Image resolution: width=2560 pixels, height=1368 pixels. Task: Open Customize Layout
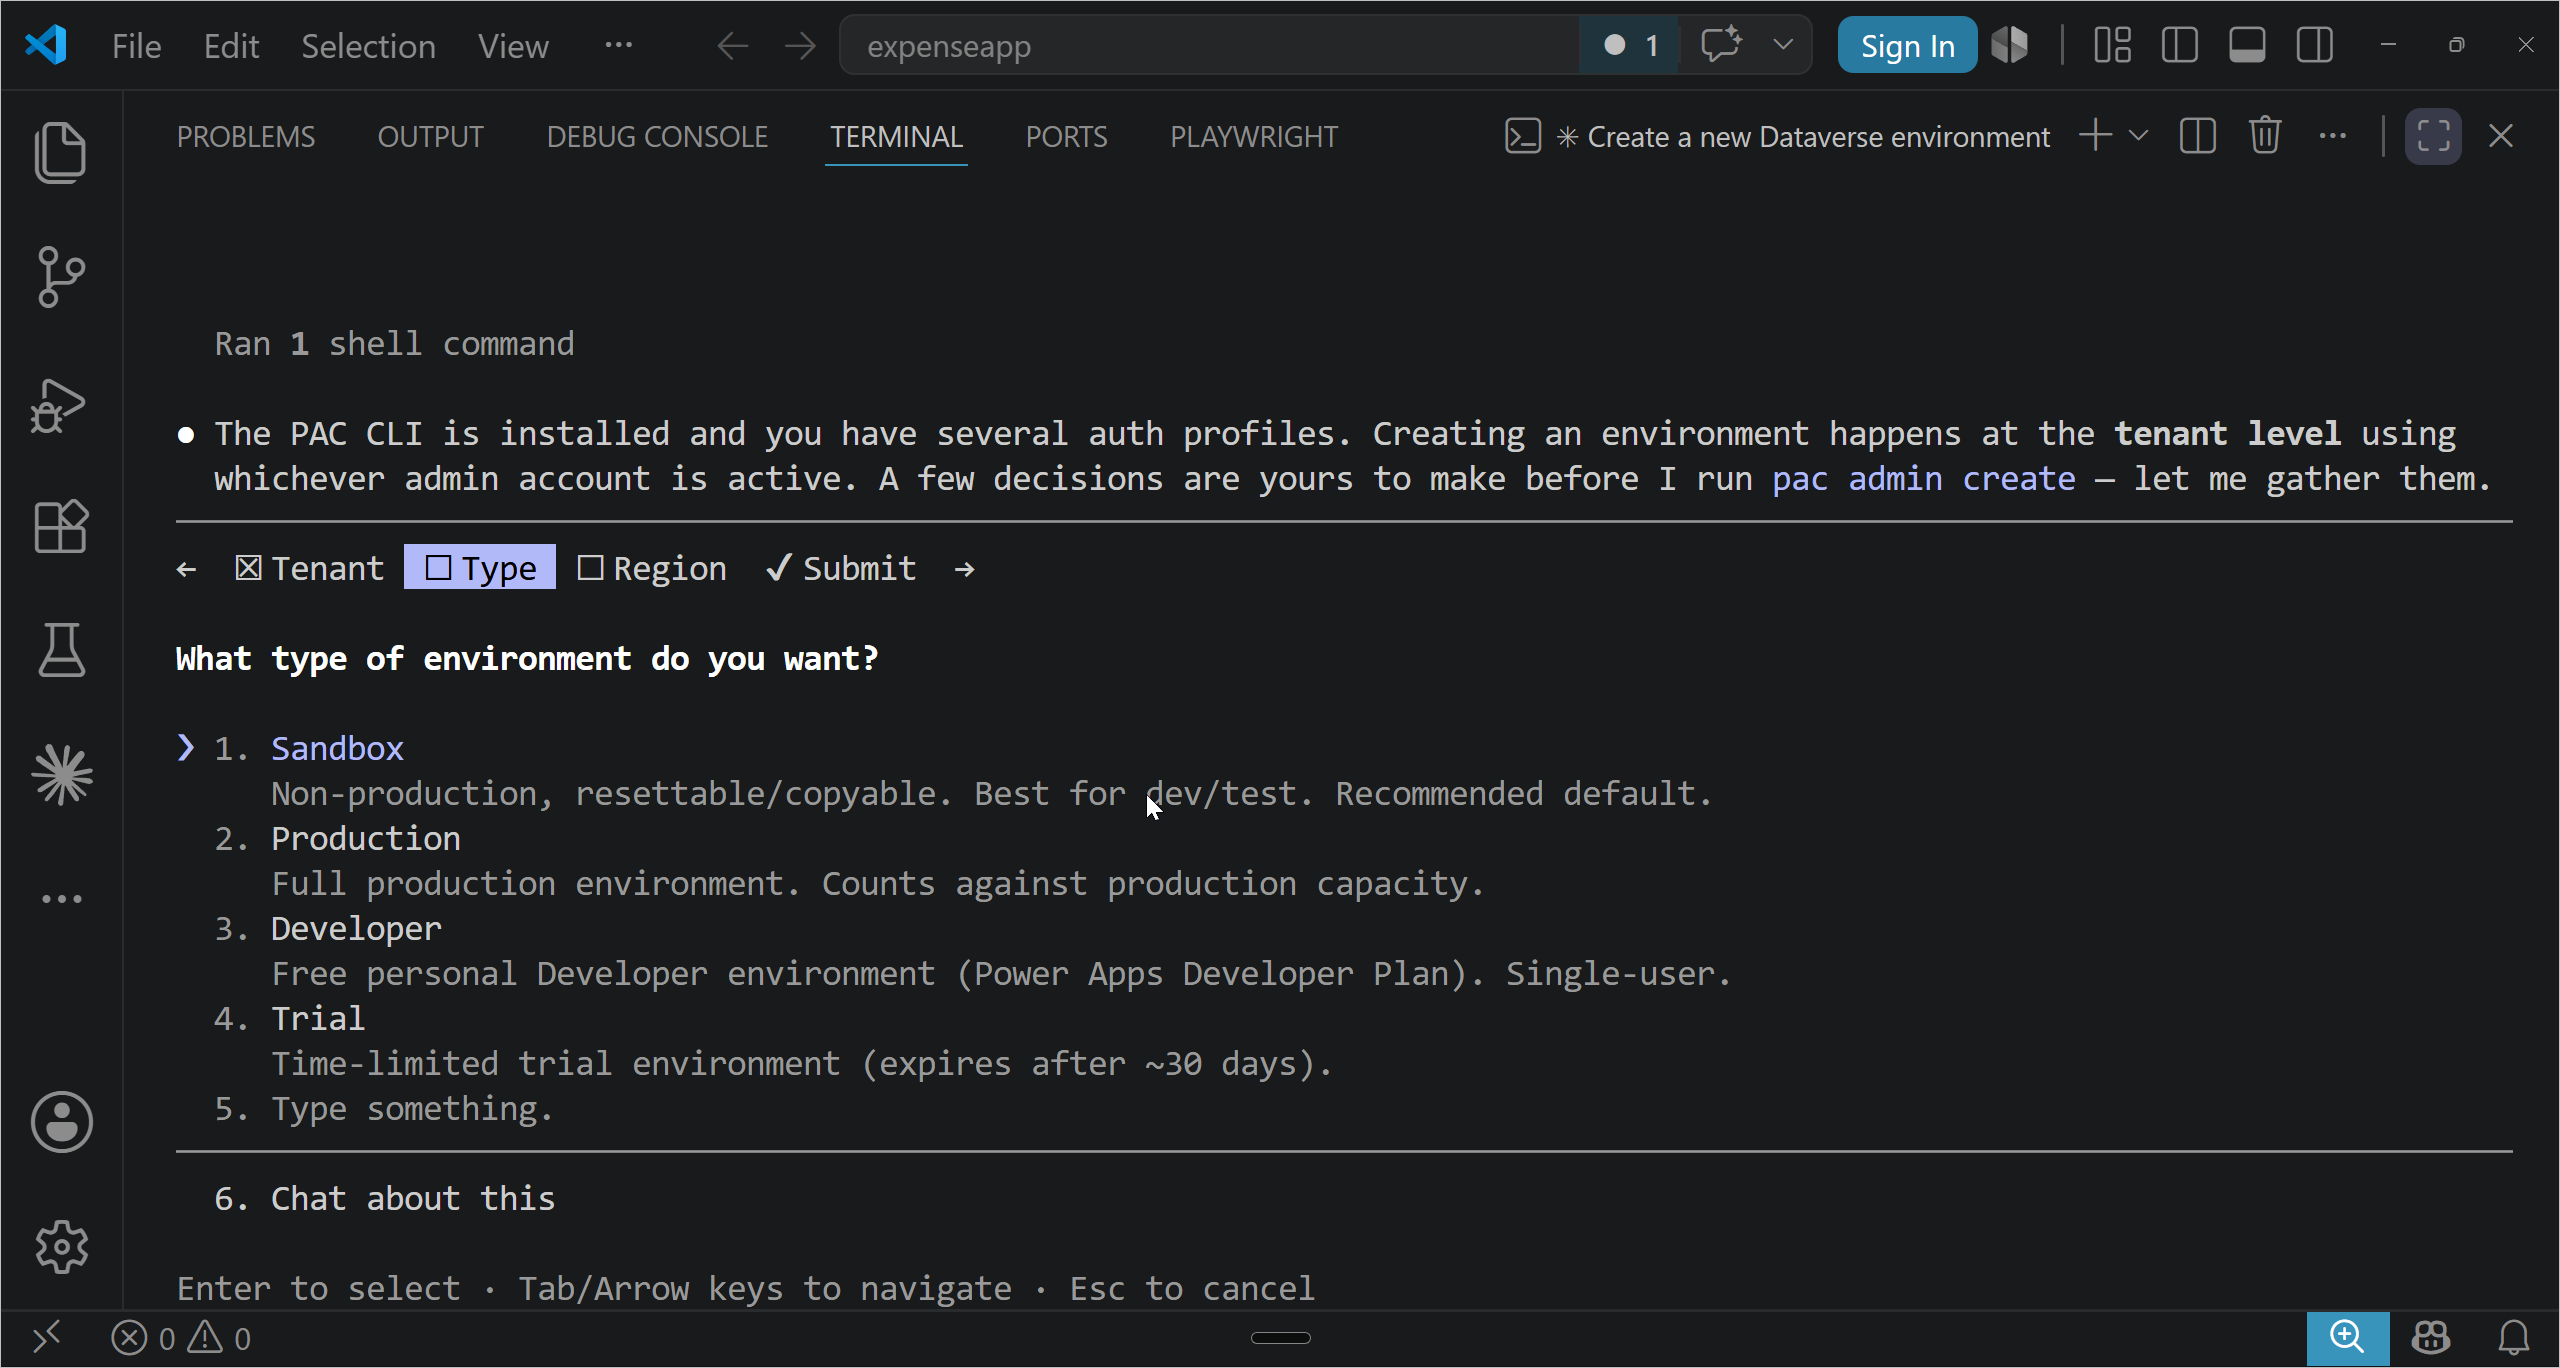pos(2112,45)
